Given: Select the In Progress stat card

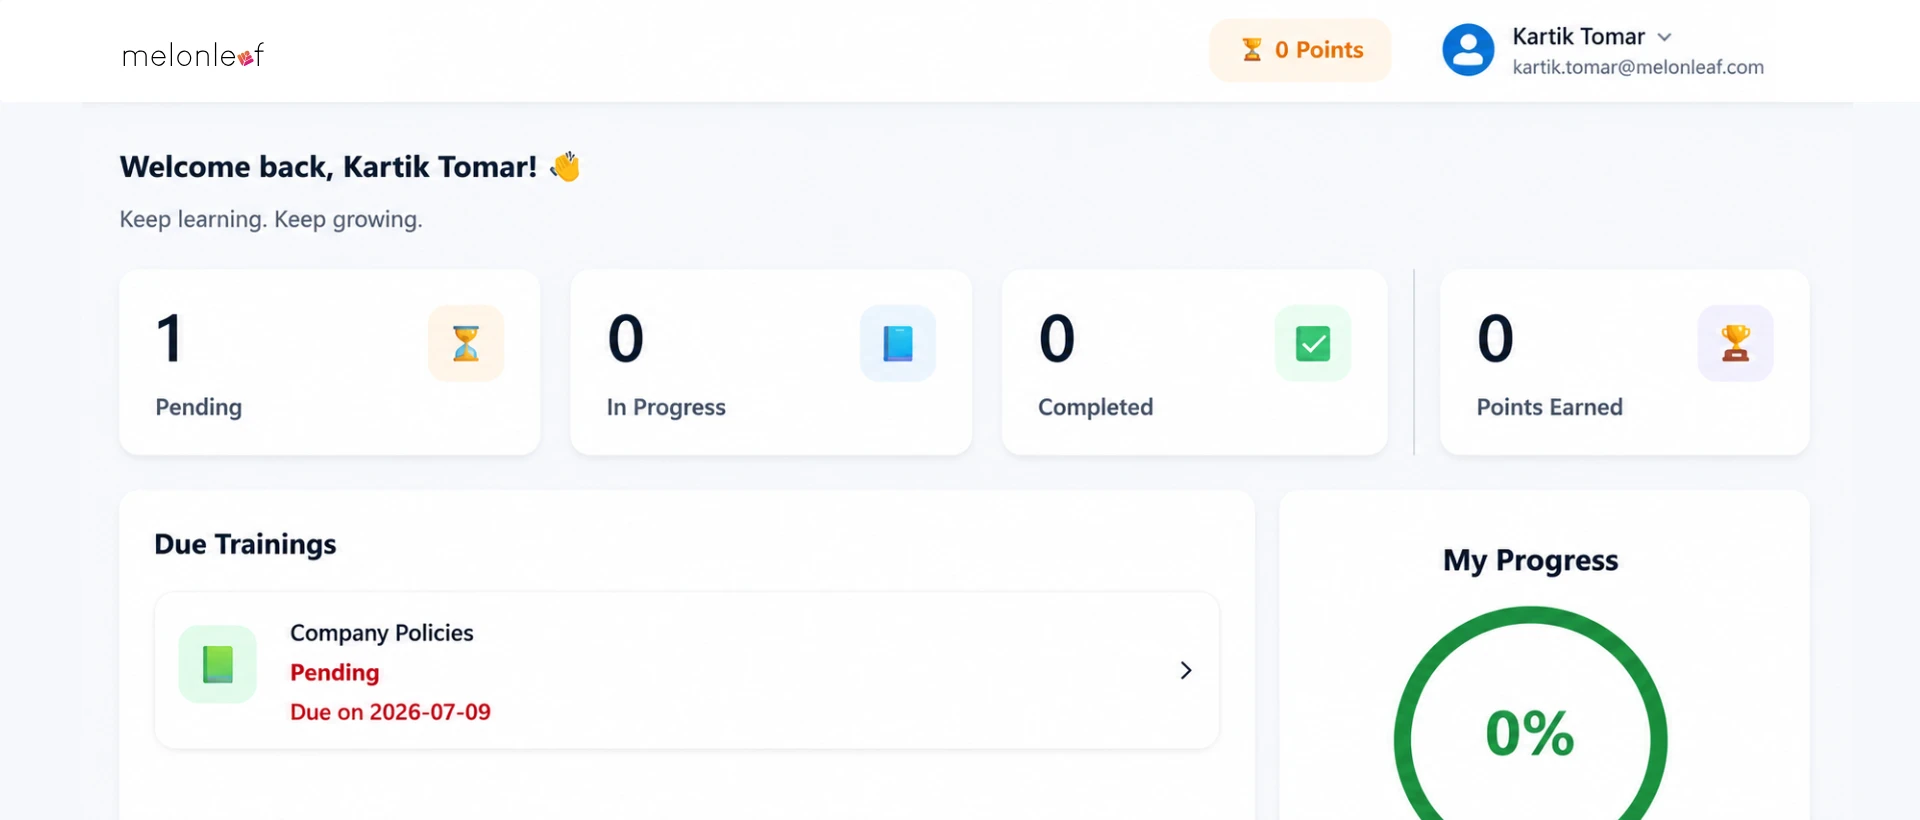Looking at the screenshot, I should pos(771,362).
